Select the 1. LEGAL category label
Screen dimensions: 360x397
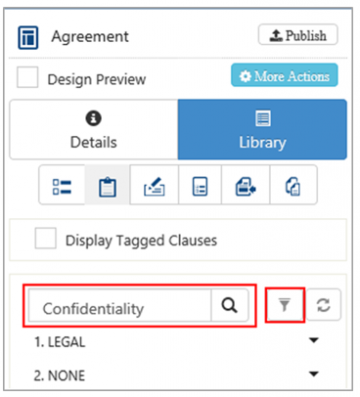pos(60,342)
